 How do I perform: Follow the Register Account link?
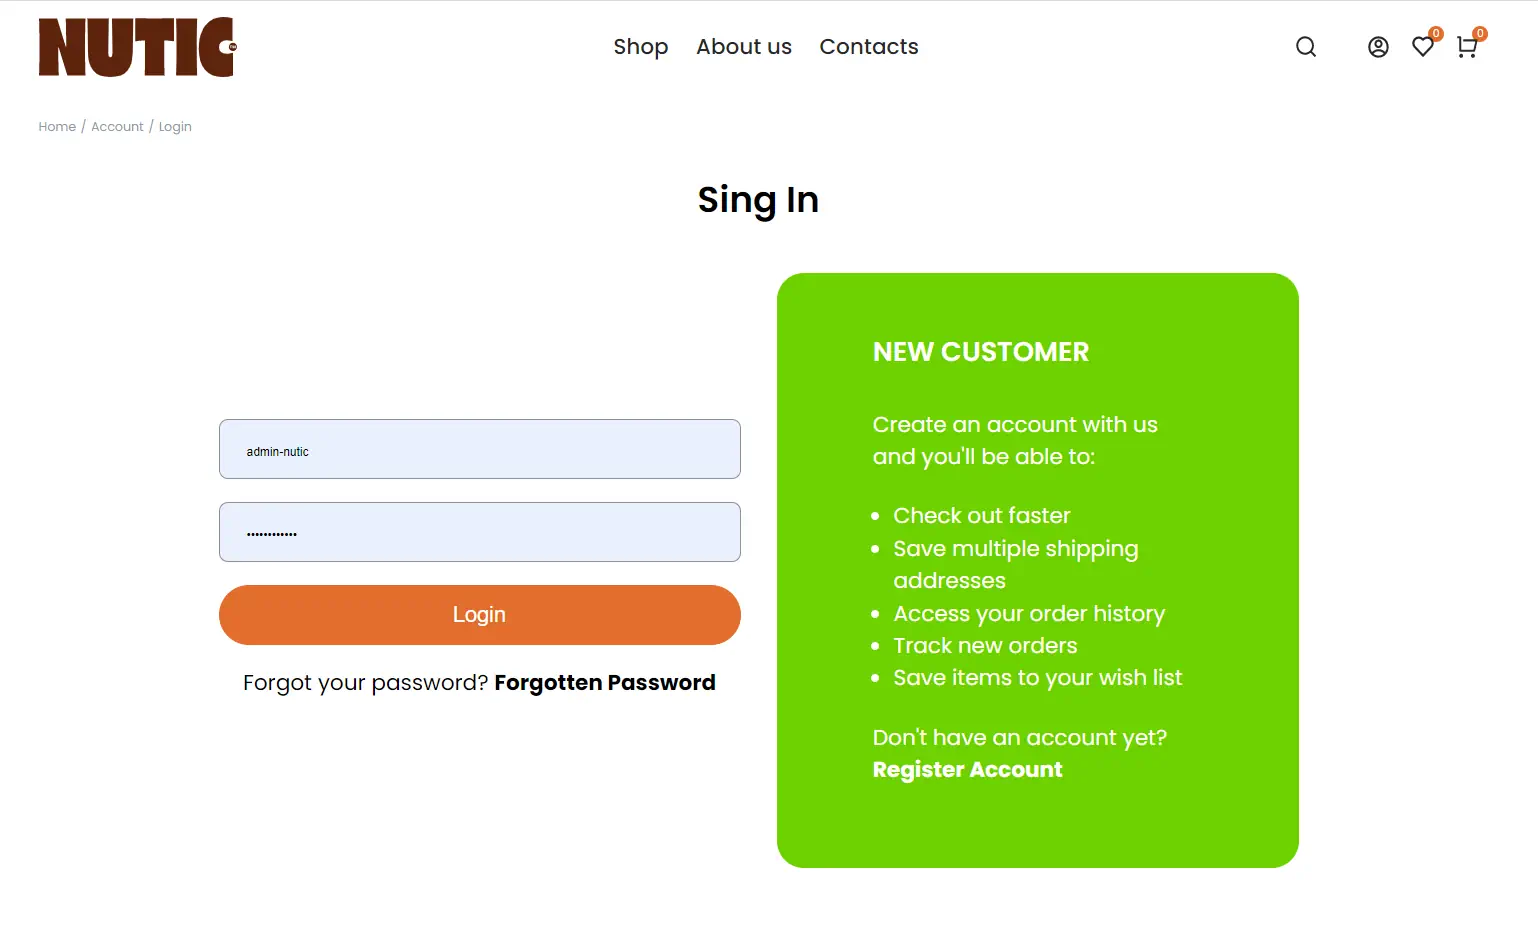967,770
